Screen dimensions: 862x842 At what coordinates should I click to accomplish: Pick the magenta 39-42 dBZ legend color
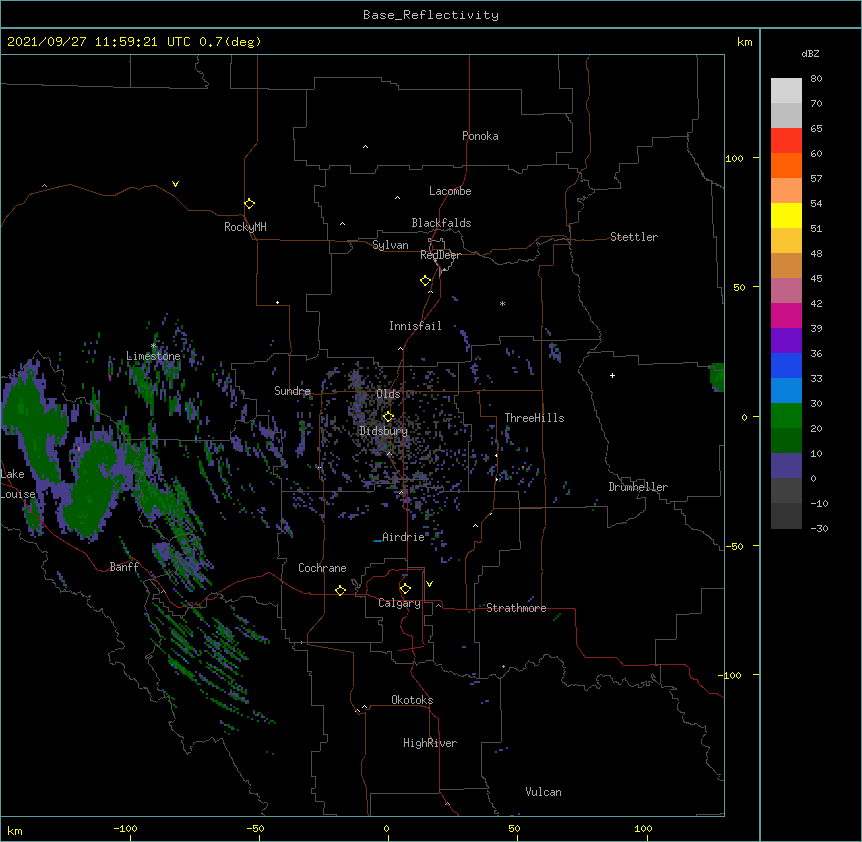(786, 315)
